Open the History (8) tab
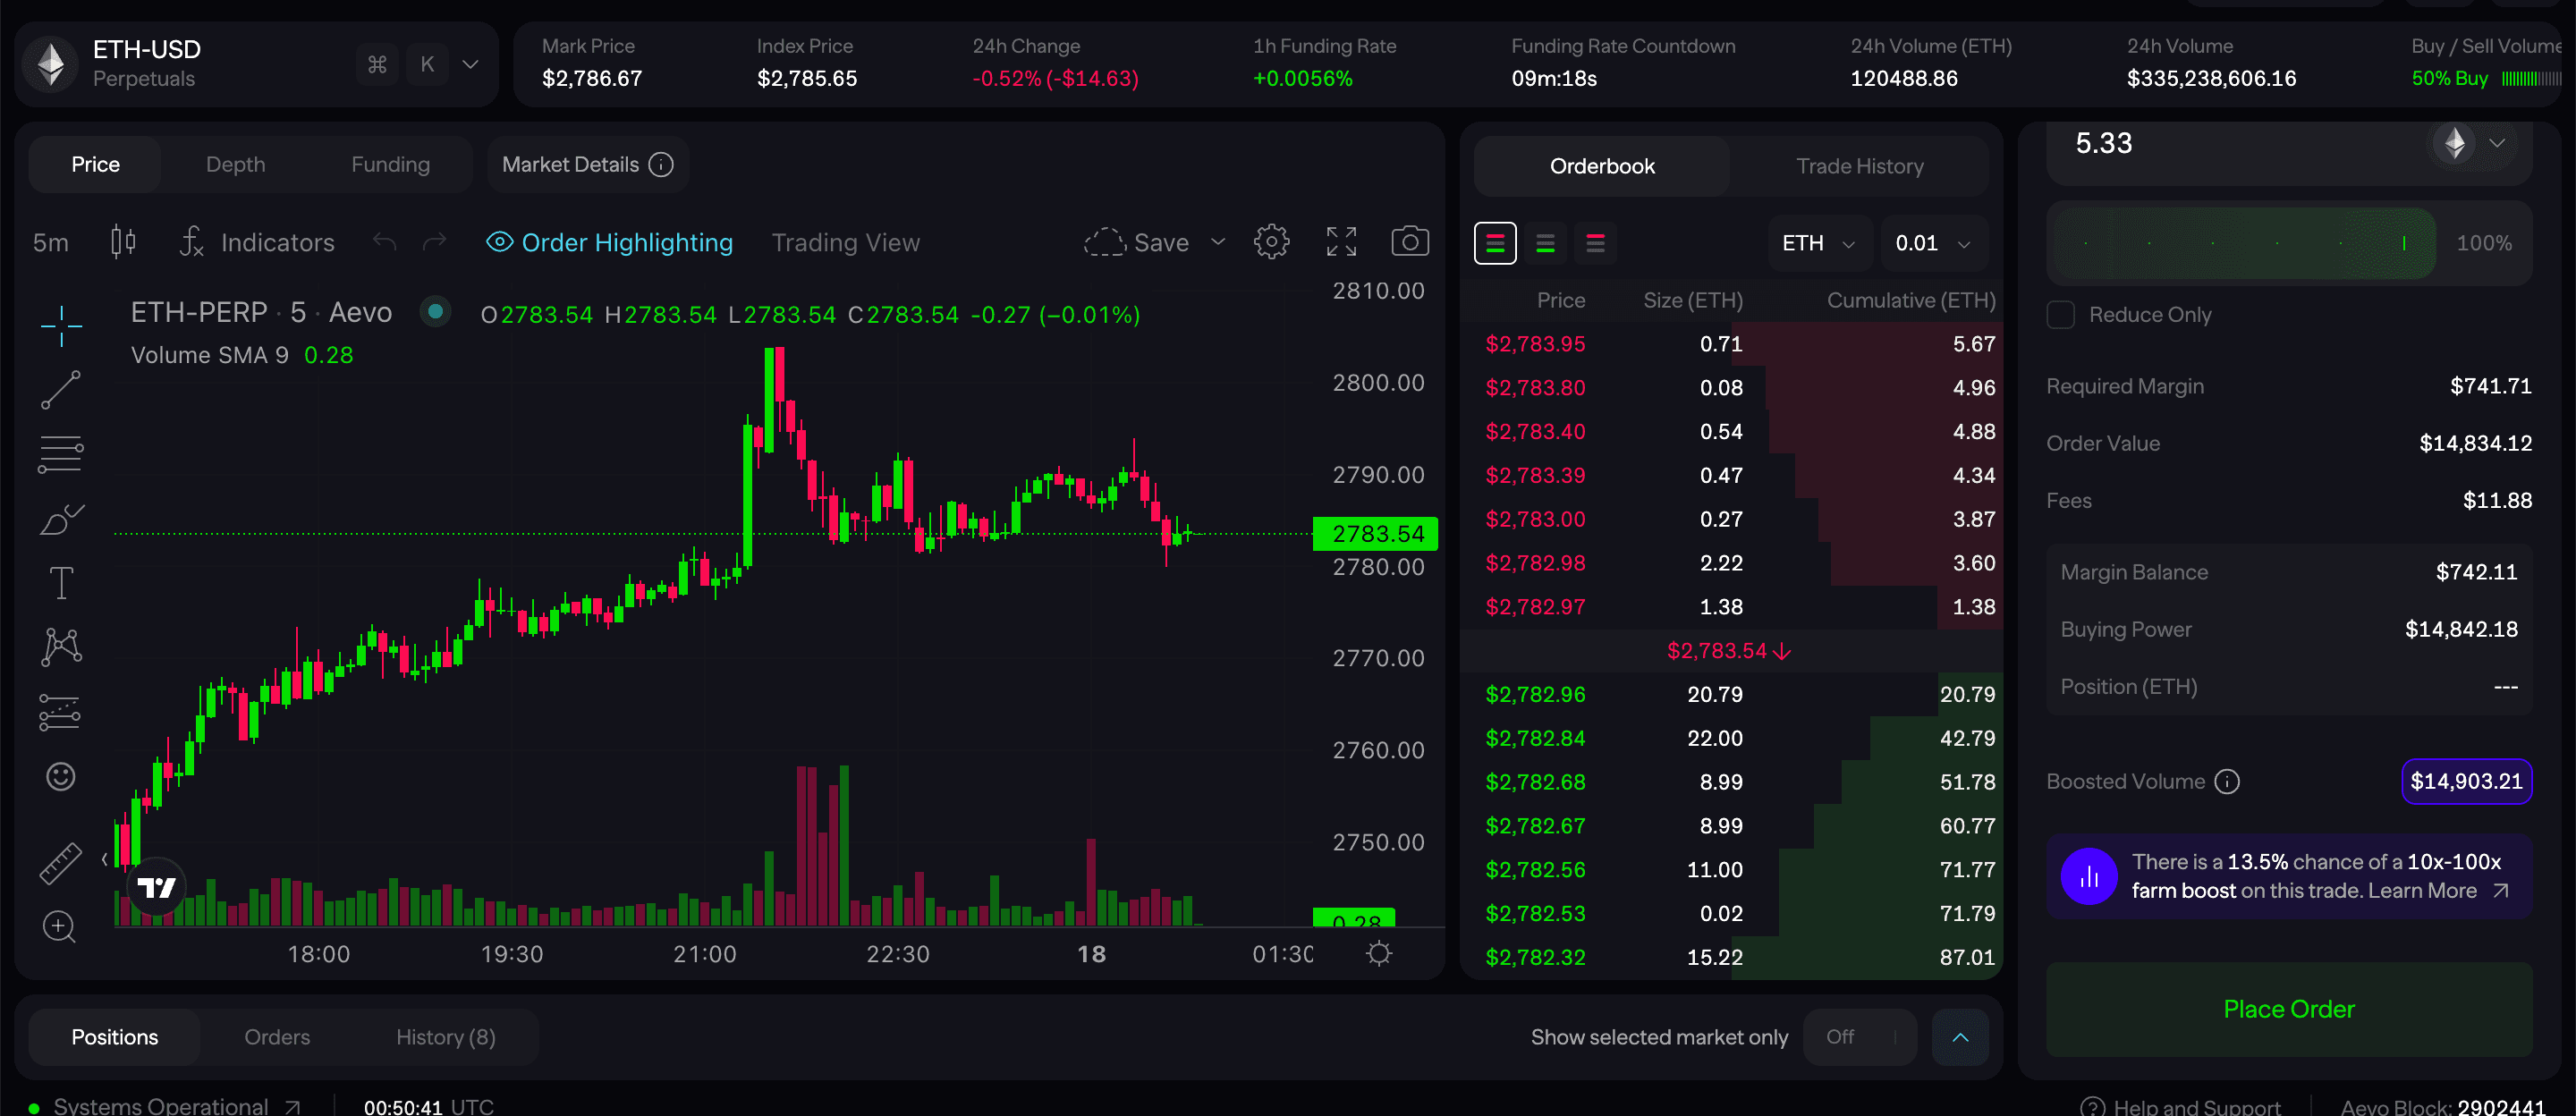The image size is (2576, 1116). 445,1037
